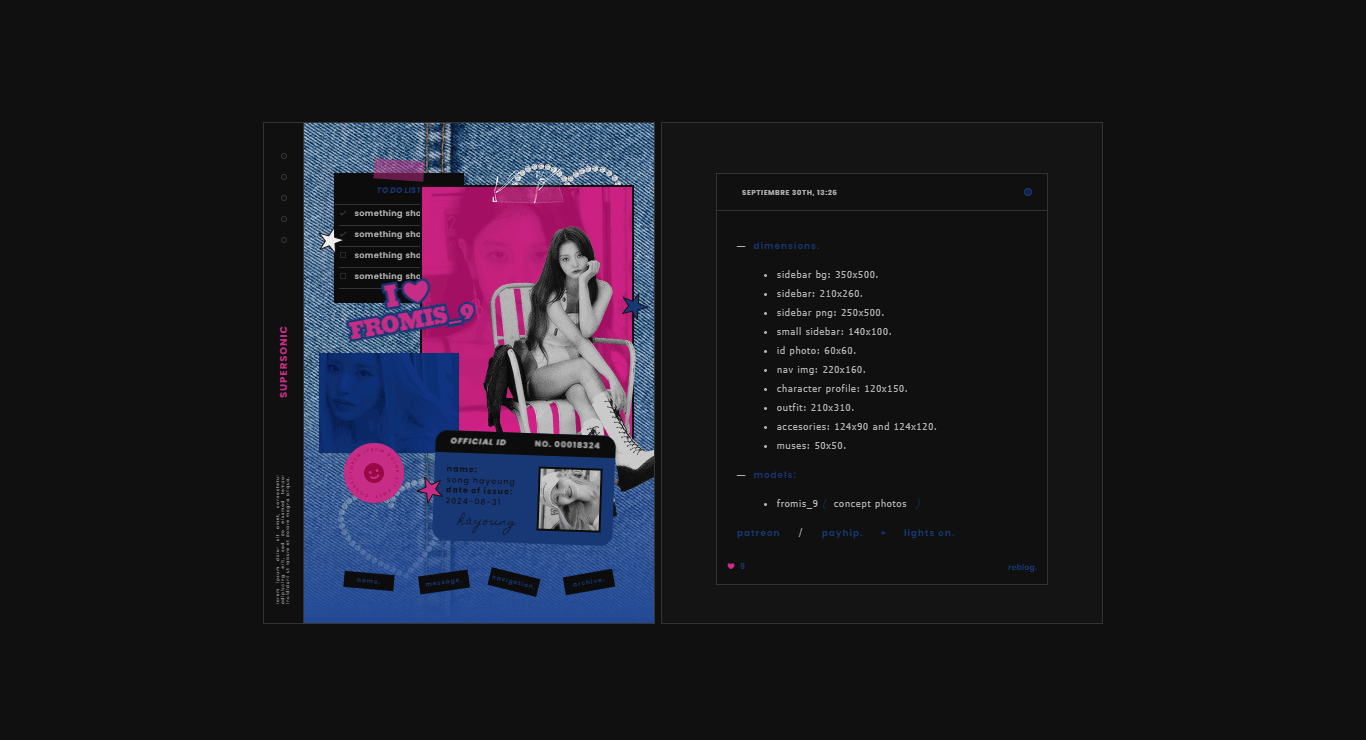The height and width of the screenshot is (740, 1366).
Task: Open the 'archive.' navigation link
Action: pos(589,582)
